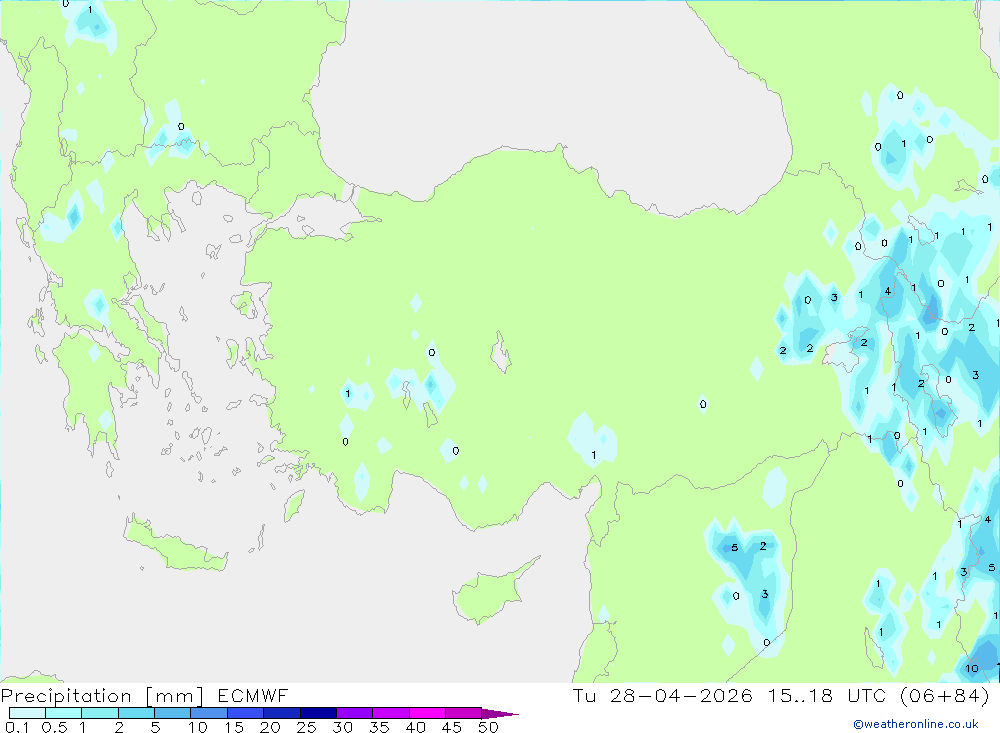The image size is (1000, 733).
Task: Select the 2–5 mm legend color swatch
Action: 136,713
